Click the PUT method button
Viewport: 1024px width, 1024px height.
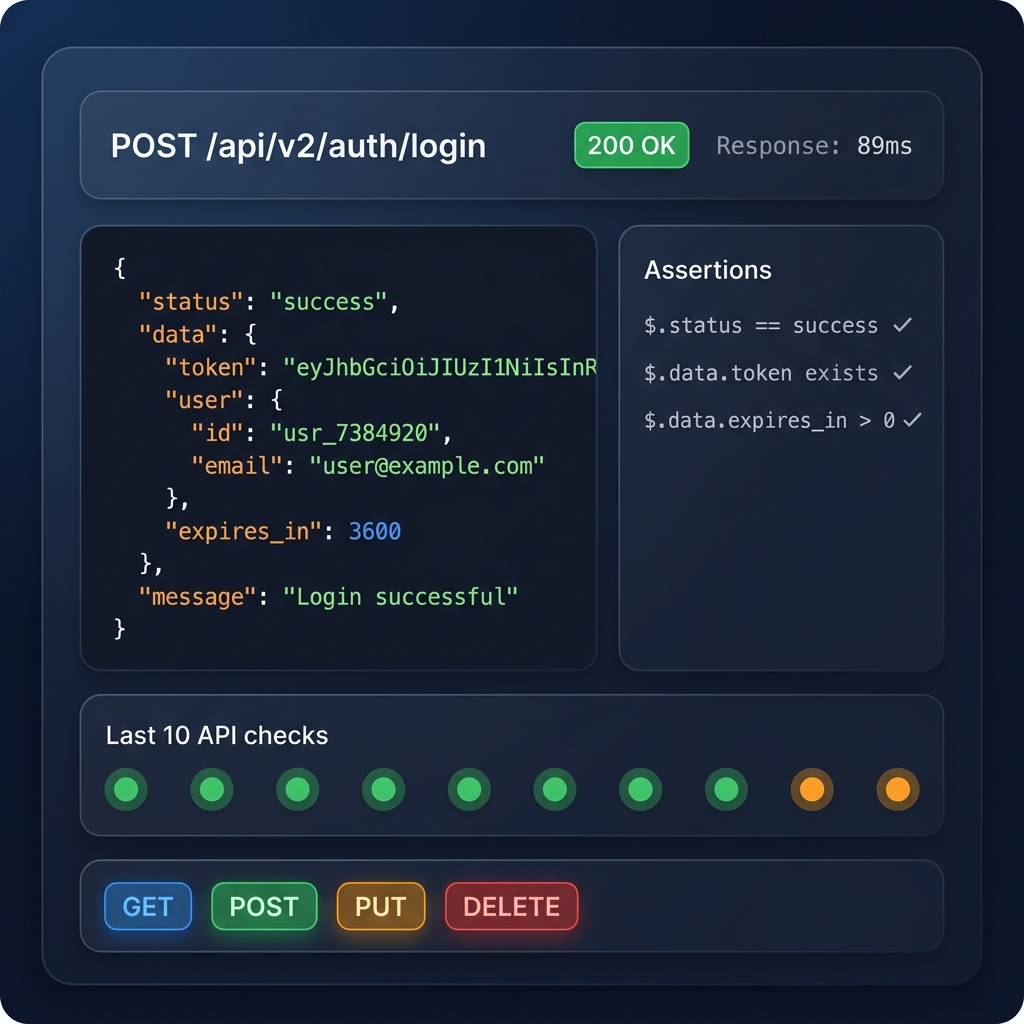tap(381, 907)
